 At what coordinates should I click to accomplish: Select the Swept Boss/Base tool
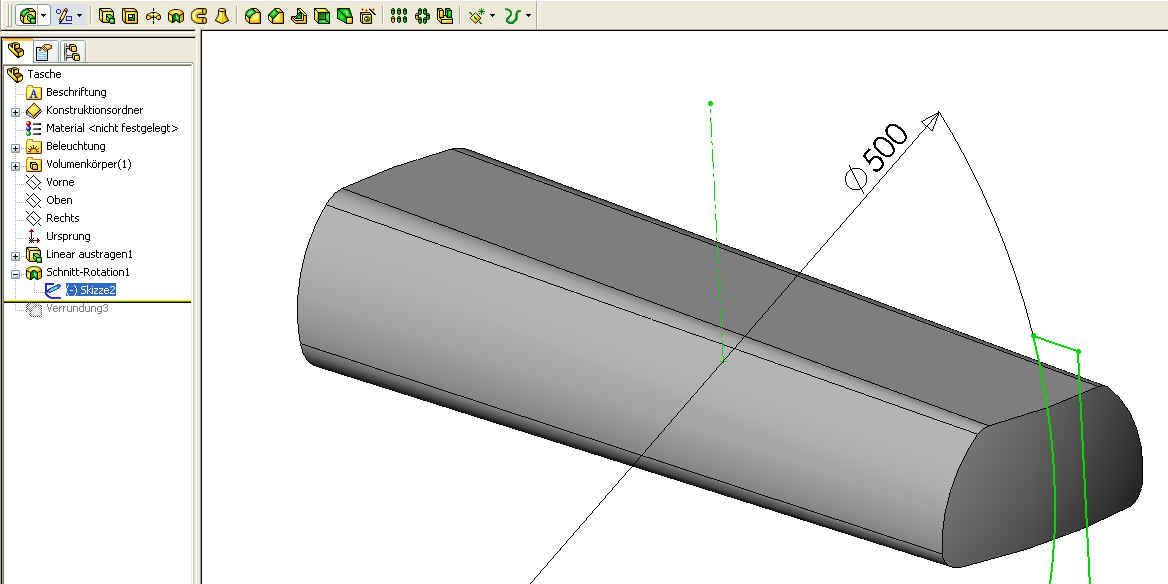[x=199, y=16]
